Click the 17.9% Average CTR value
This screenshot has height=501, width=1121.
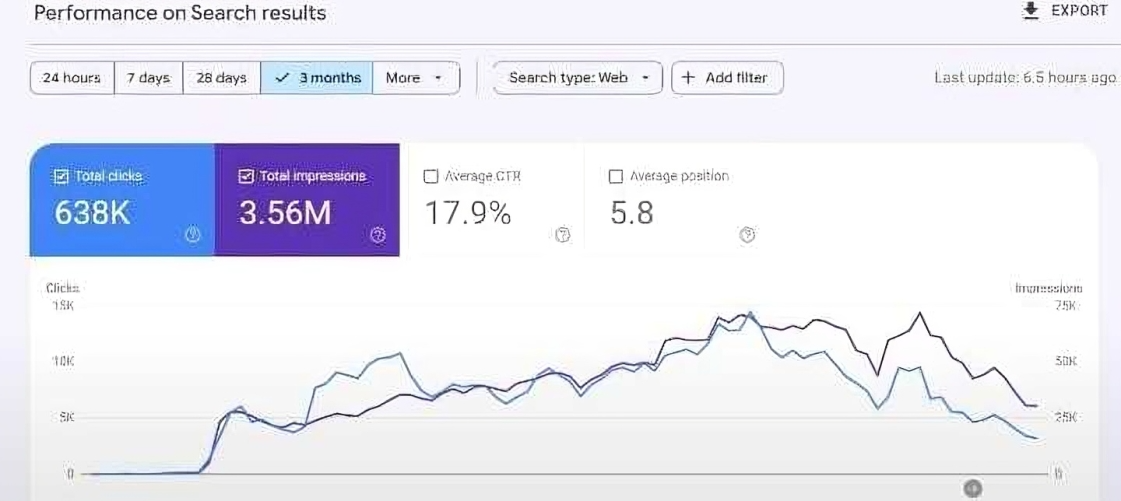[x=468, y=213]
